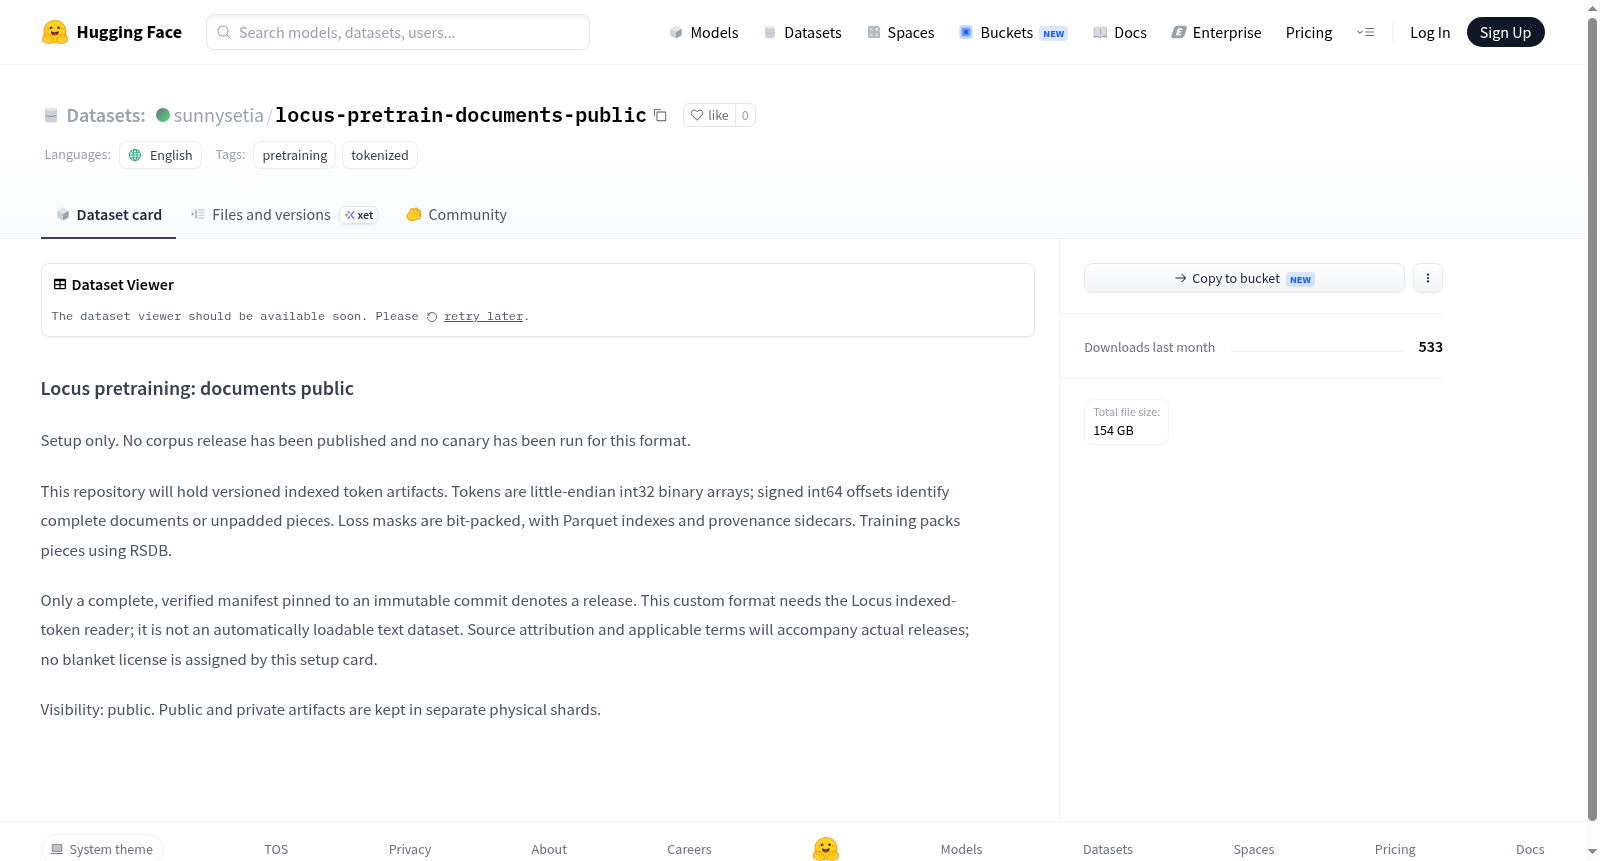Image resolution: width=1600 pixels, height=861 pixels.
Task: Open Pricing footer link
Action: (1395, 849)
